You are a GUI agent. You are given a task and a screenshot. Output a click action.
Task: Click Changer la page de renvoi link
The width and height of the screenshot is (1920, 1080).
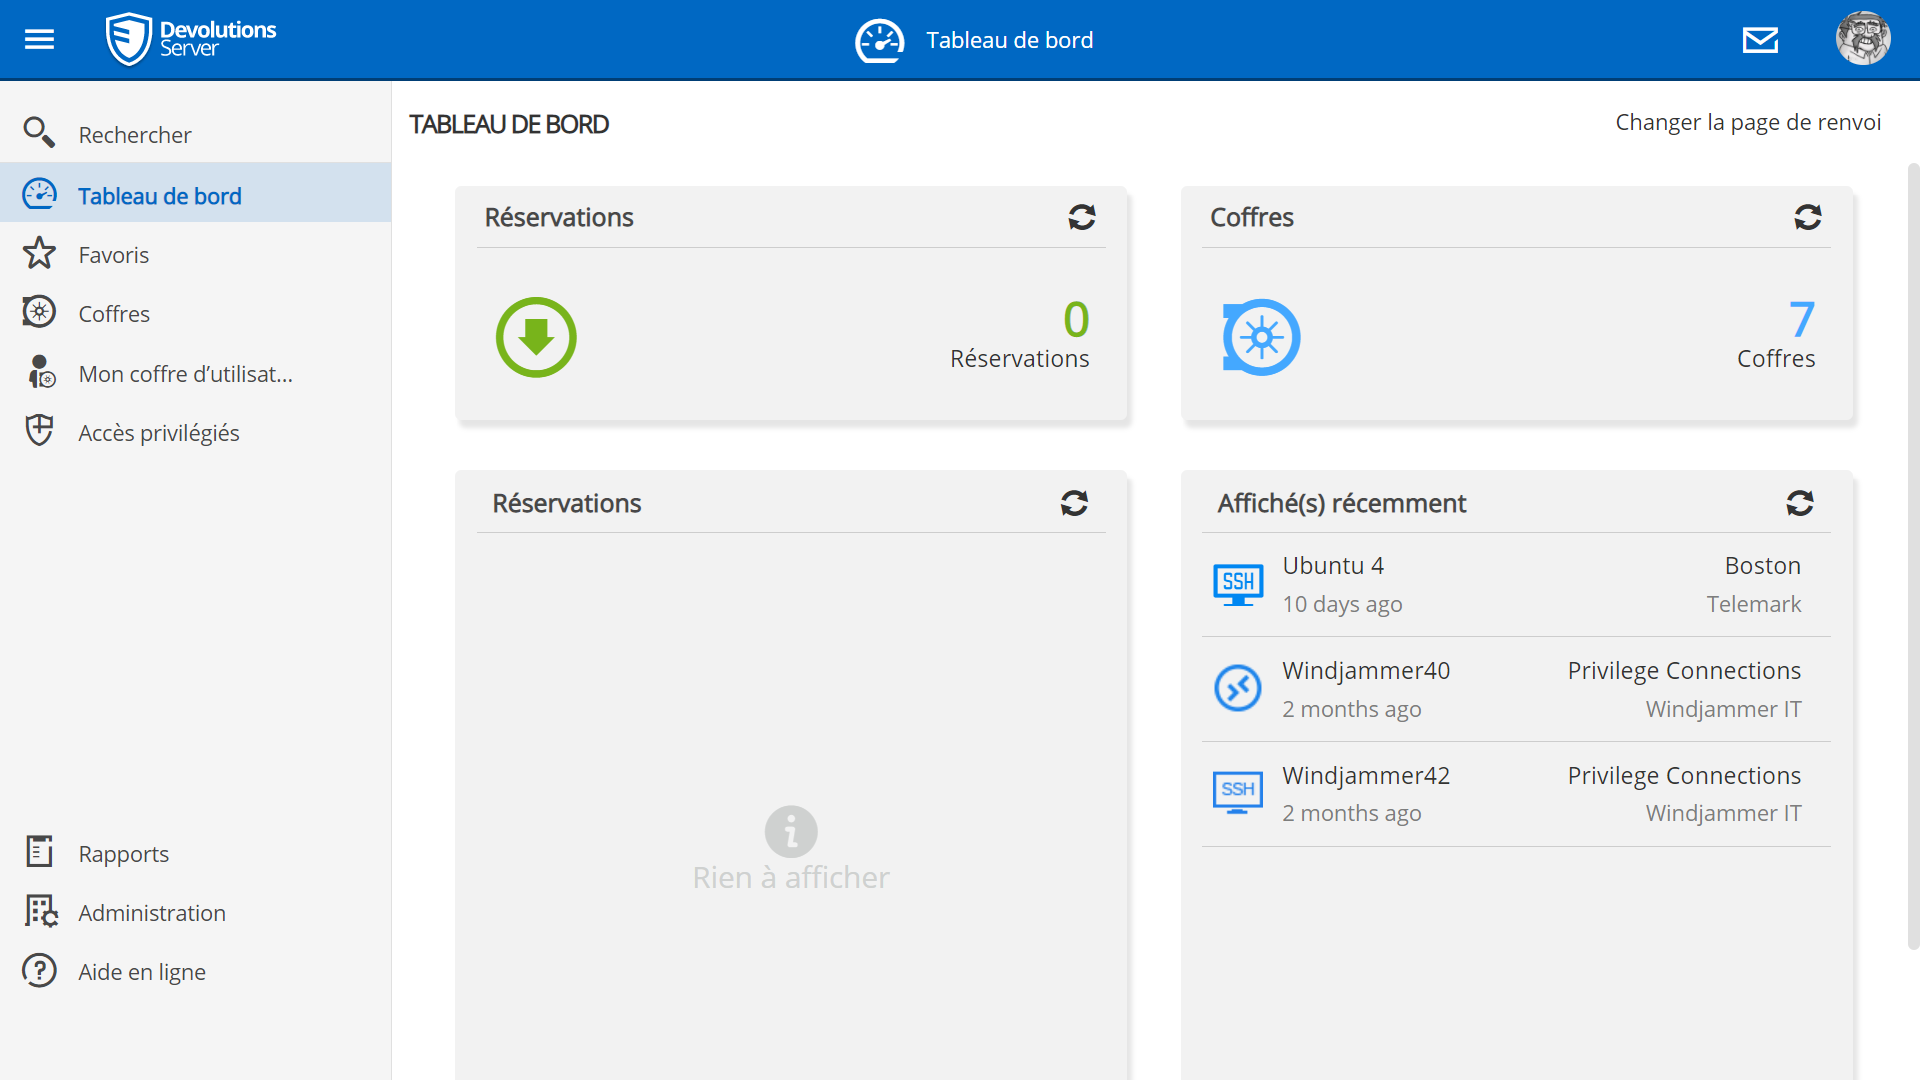[x=1747, y=122]
